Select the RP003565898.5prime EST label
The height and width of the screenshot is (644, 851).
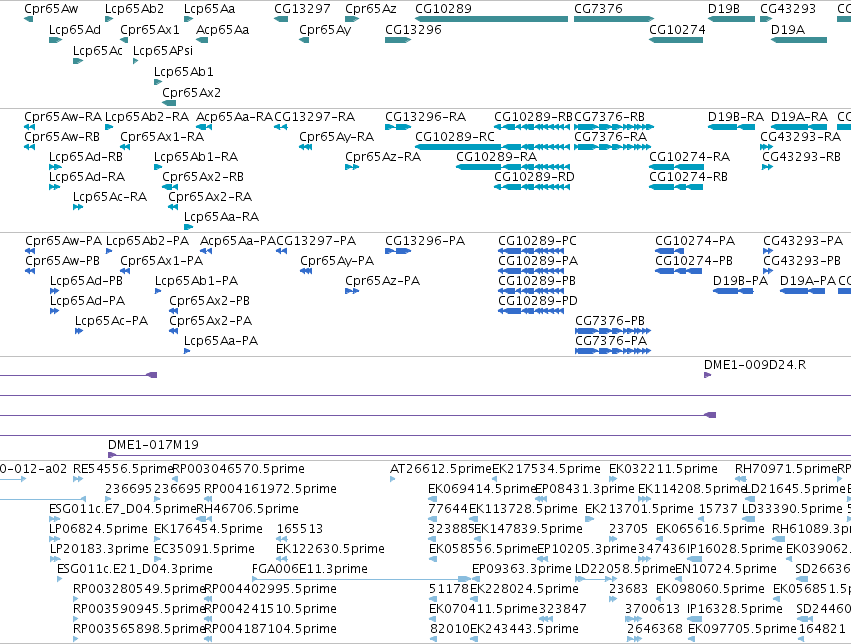pyautogui.click(x=139, y=629)
